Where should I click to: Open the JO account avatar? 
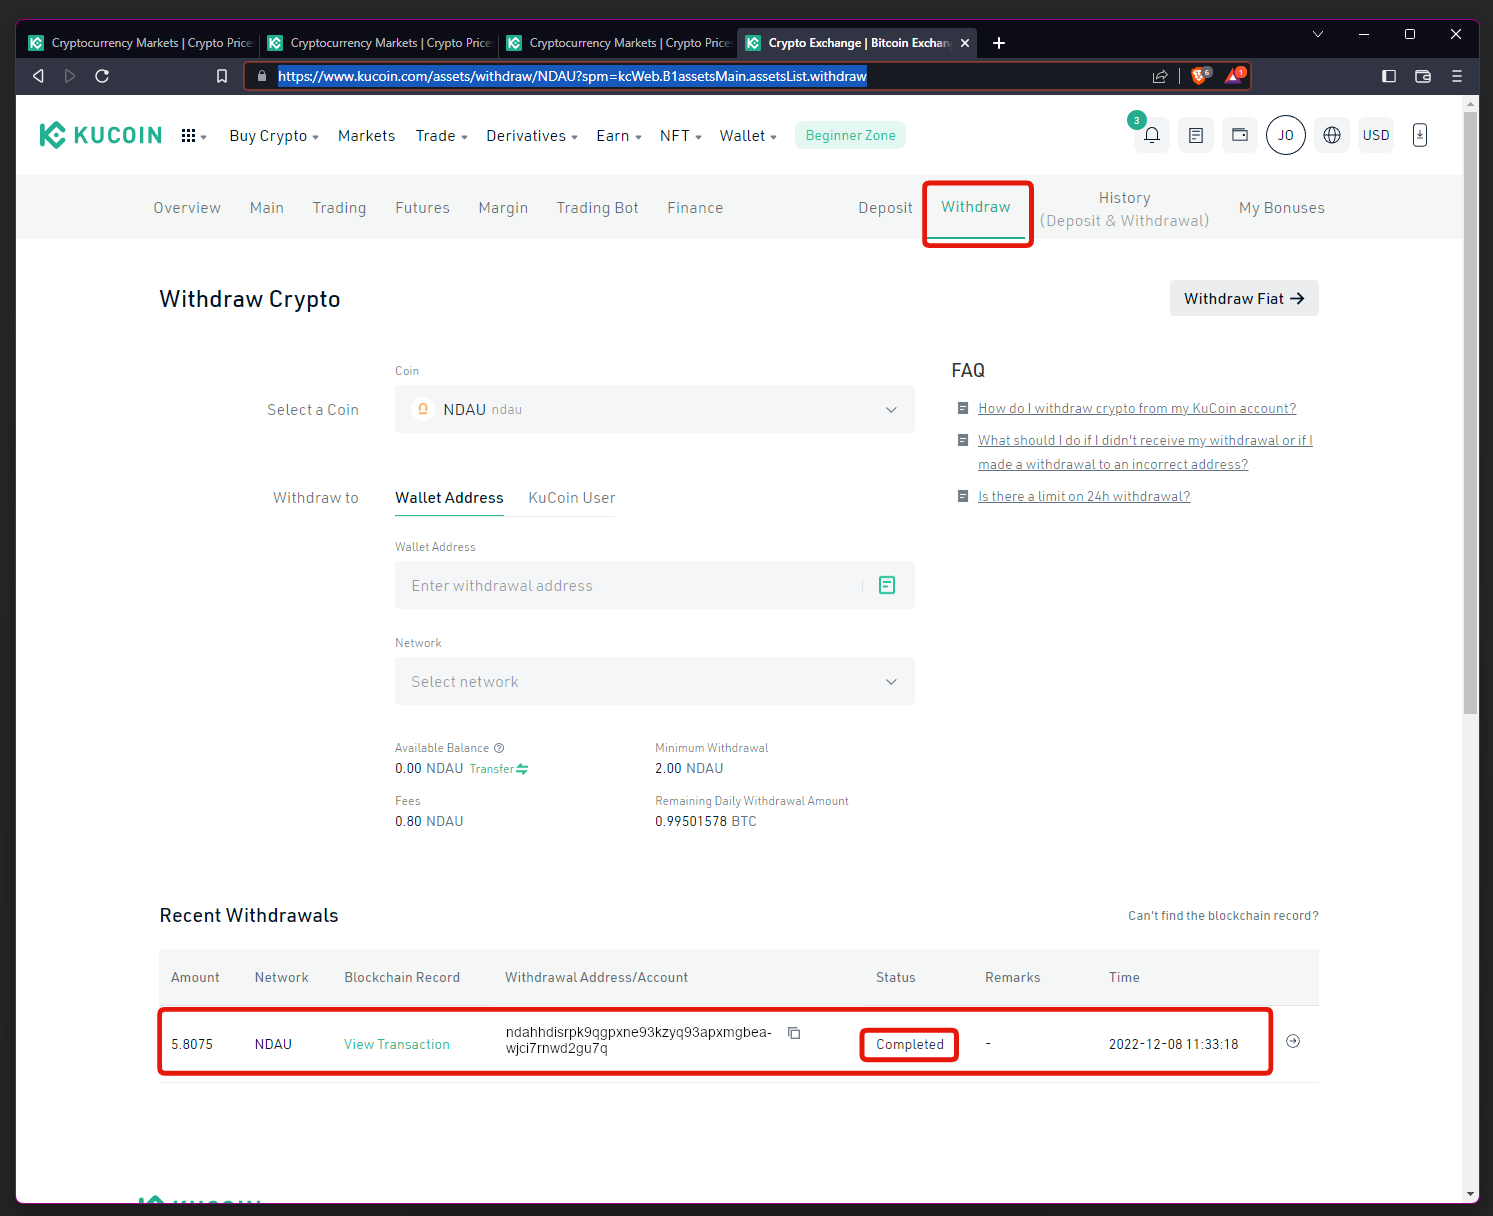coord(1286,135)
